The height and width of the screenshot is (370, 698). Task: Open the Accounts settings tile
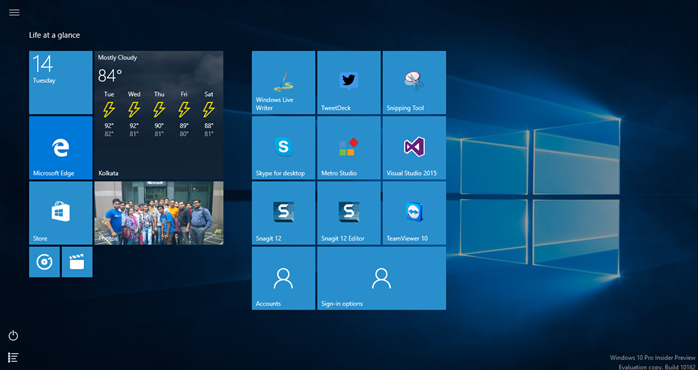(284, 278)
